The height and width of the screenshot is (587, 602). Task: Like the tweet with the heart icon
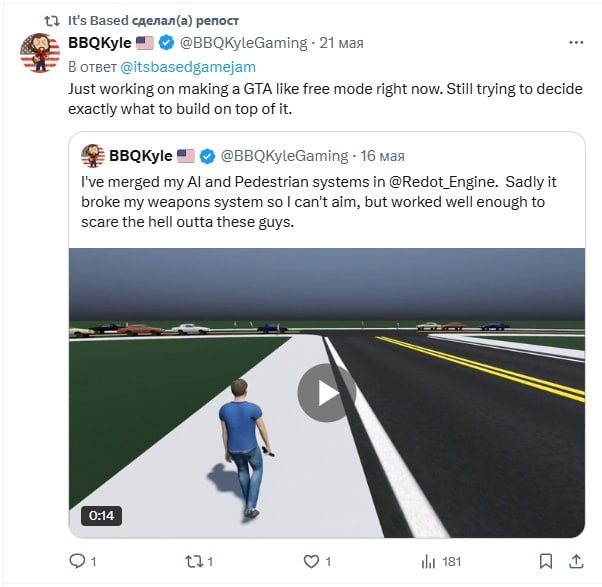coord(311,561)
